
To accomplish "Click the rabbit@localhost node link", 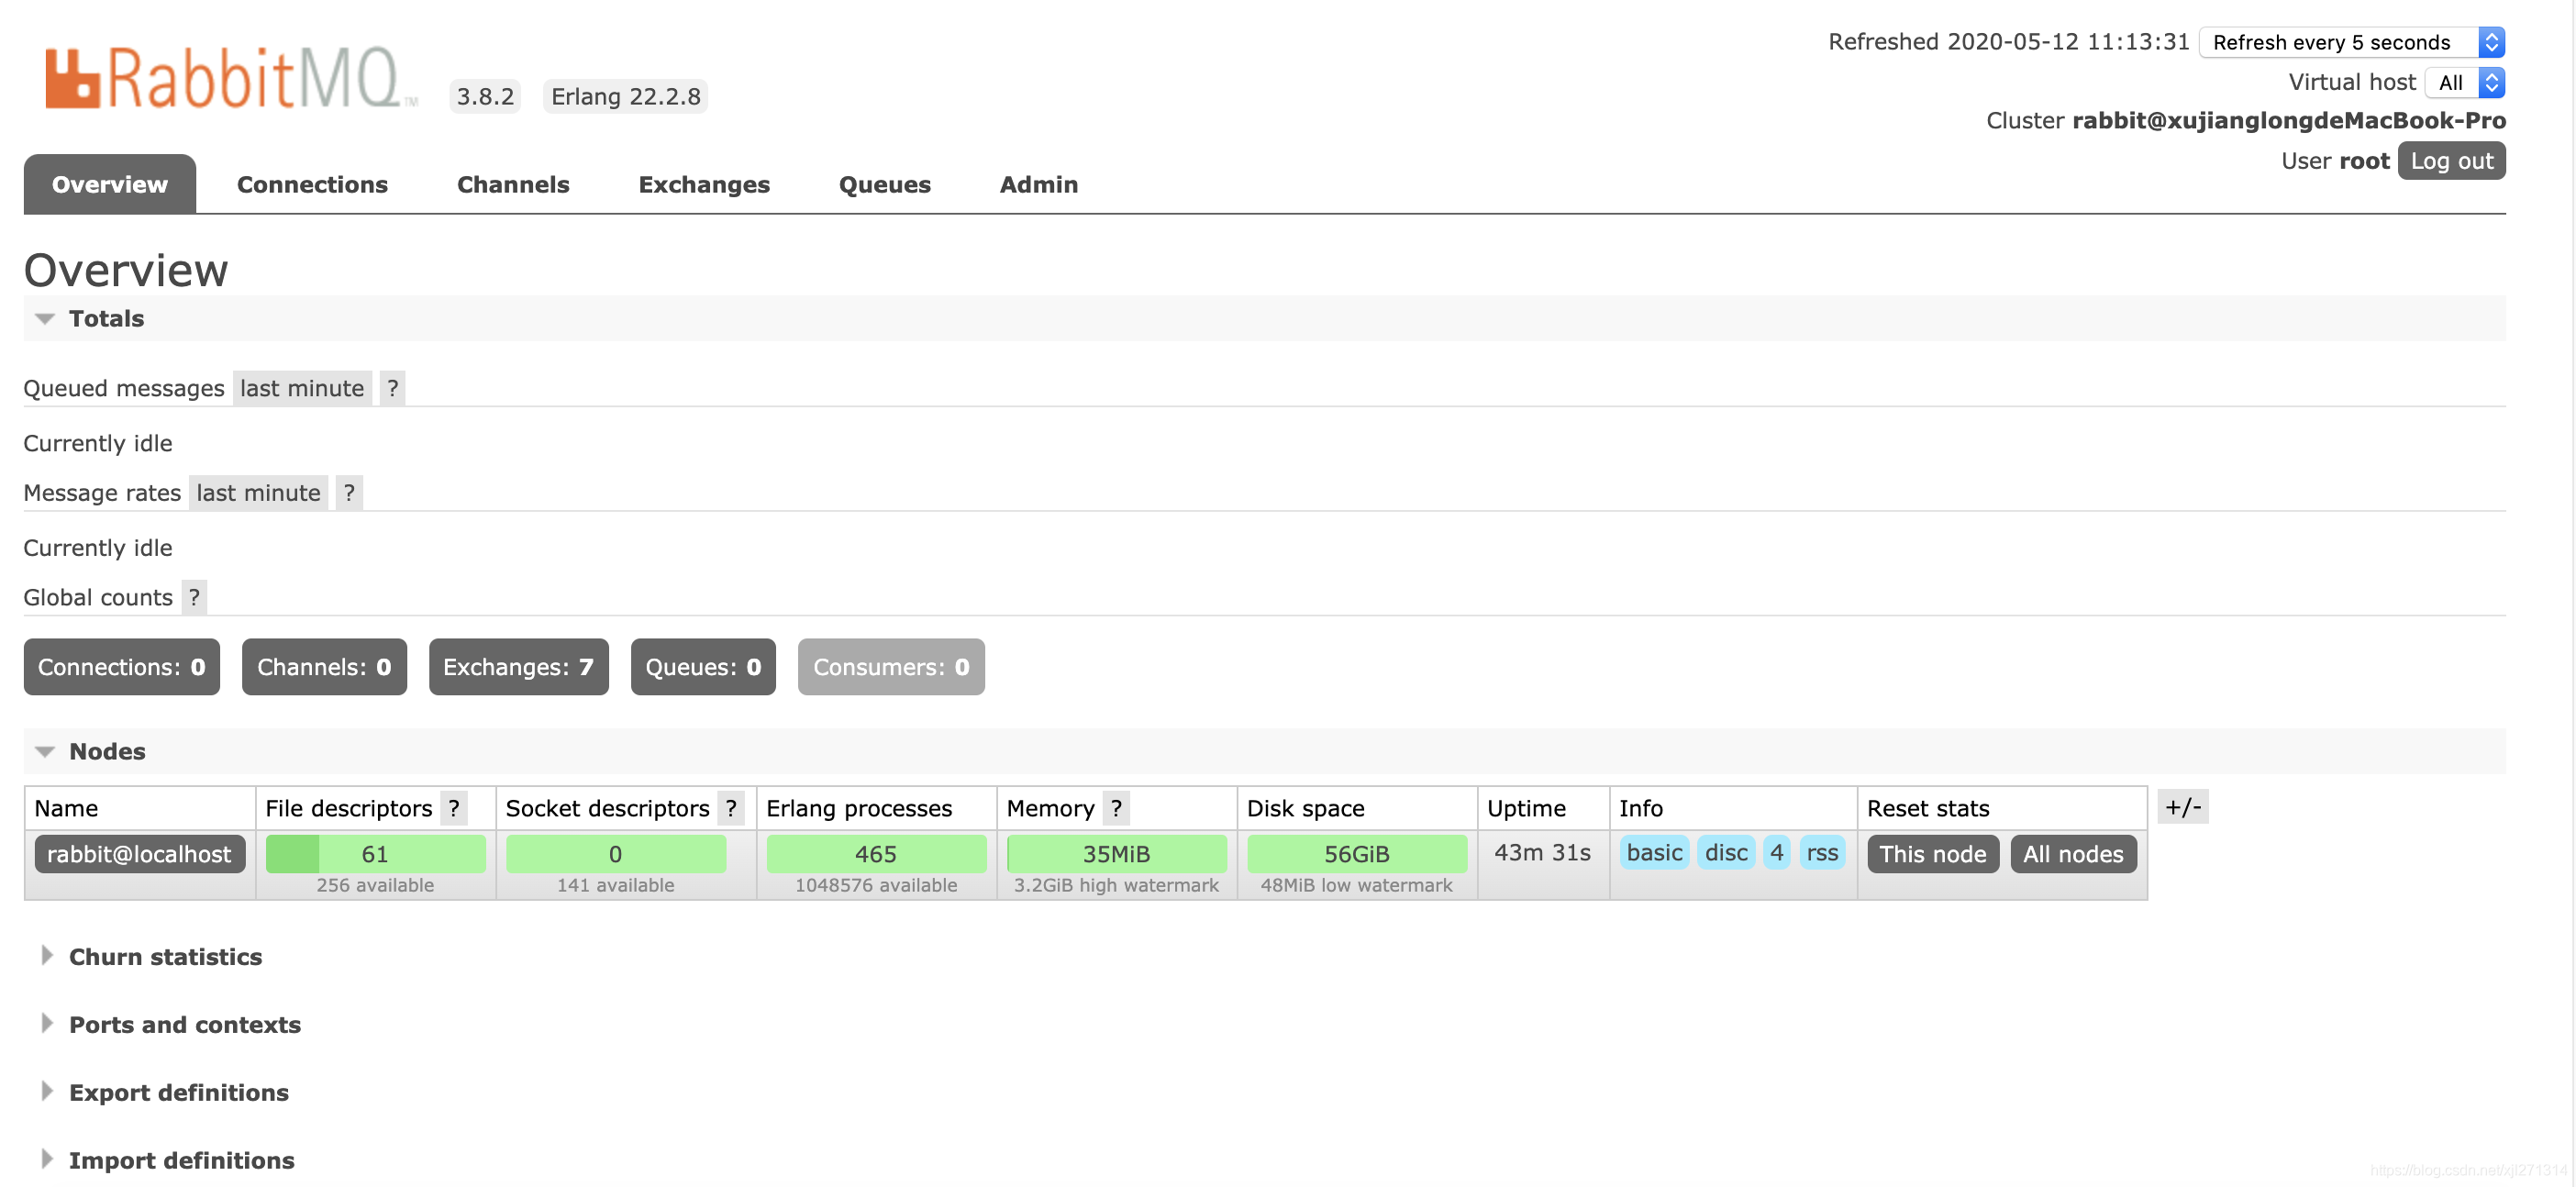I will coord(139,854).
